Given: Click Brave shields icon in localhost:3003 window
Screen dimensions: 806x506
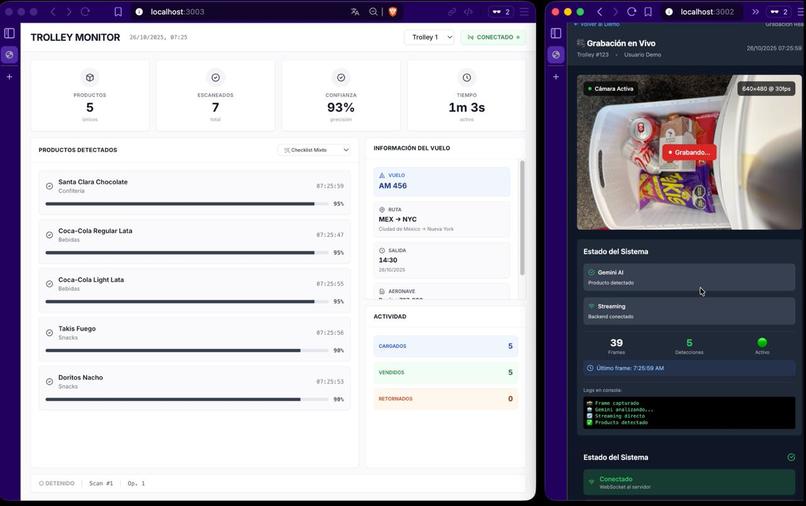Looking at the screenshot, I should (393, 12).
